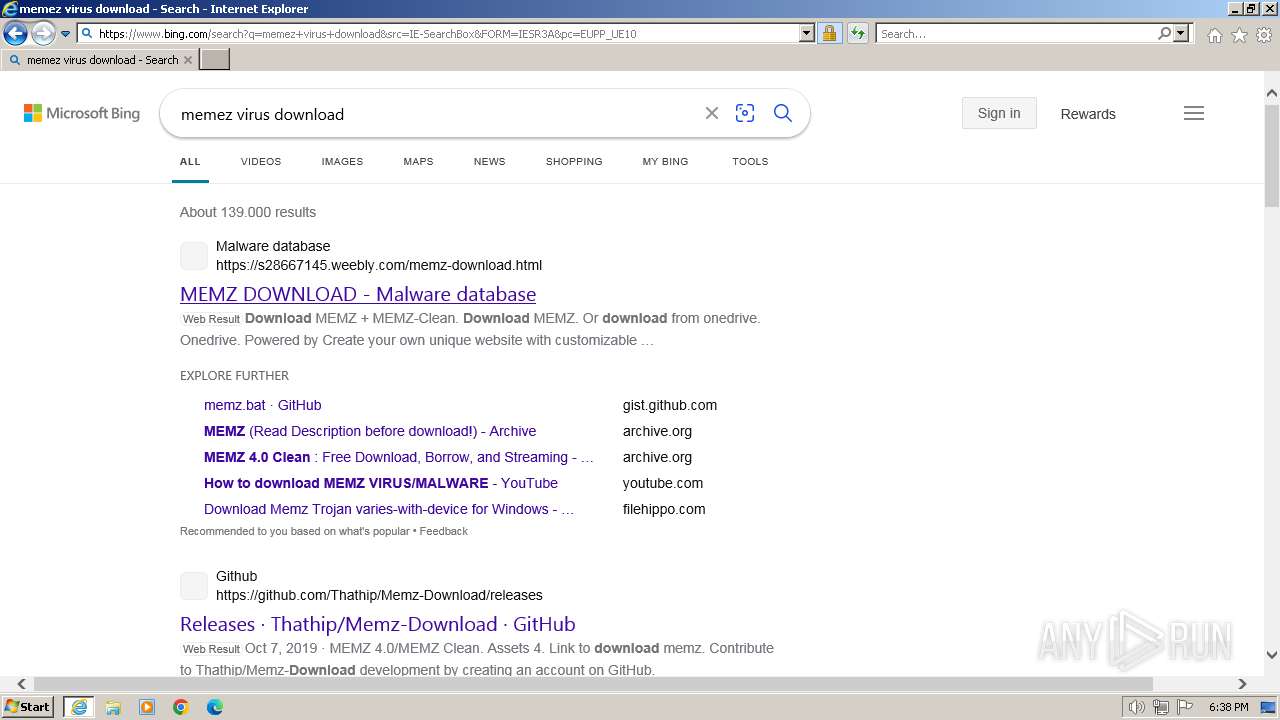Switch to the NEWS tab
This screenshot has height=720, width=1280.
pyautogui.click(x=489, y=161)
